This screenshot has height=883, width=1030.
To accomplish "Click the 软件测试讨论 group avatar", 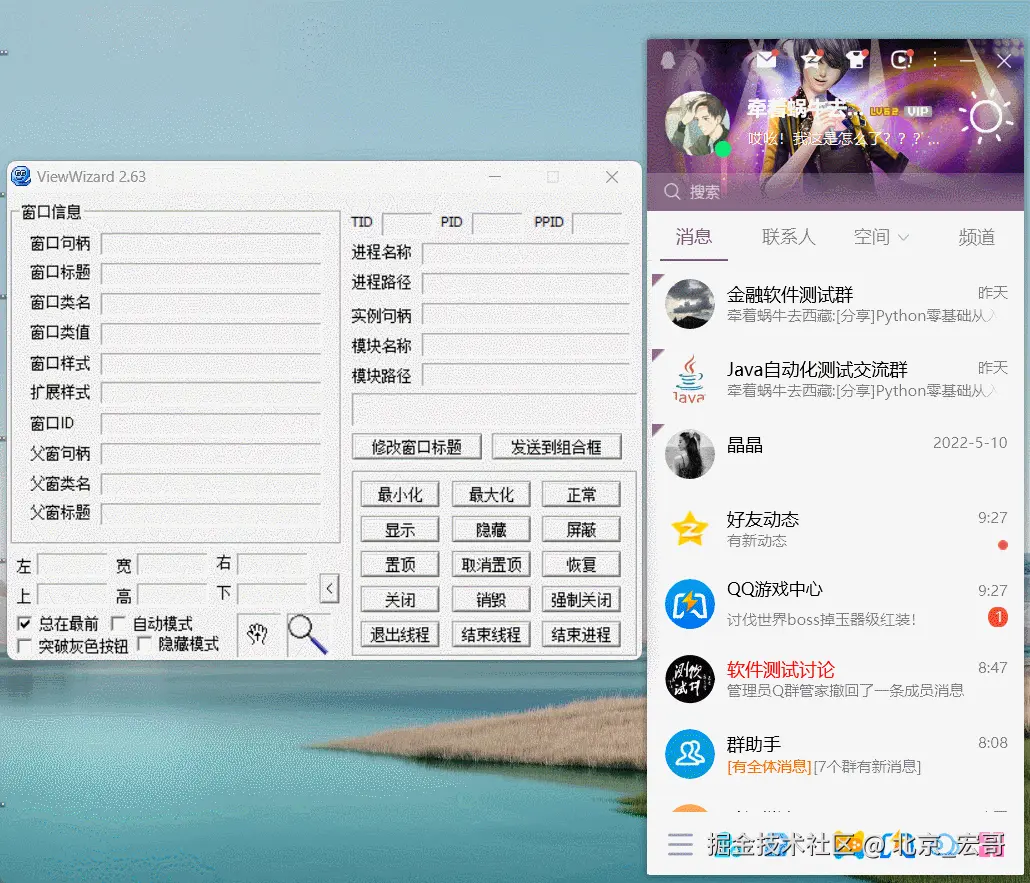I will coord(690,679).
